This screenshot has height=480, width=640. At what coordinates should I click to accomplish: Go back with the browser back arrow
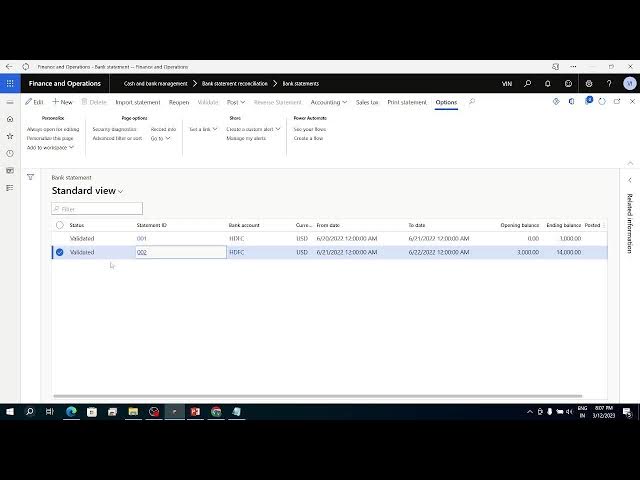click(x=9, y=67)
